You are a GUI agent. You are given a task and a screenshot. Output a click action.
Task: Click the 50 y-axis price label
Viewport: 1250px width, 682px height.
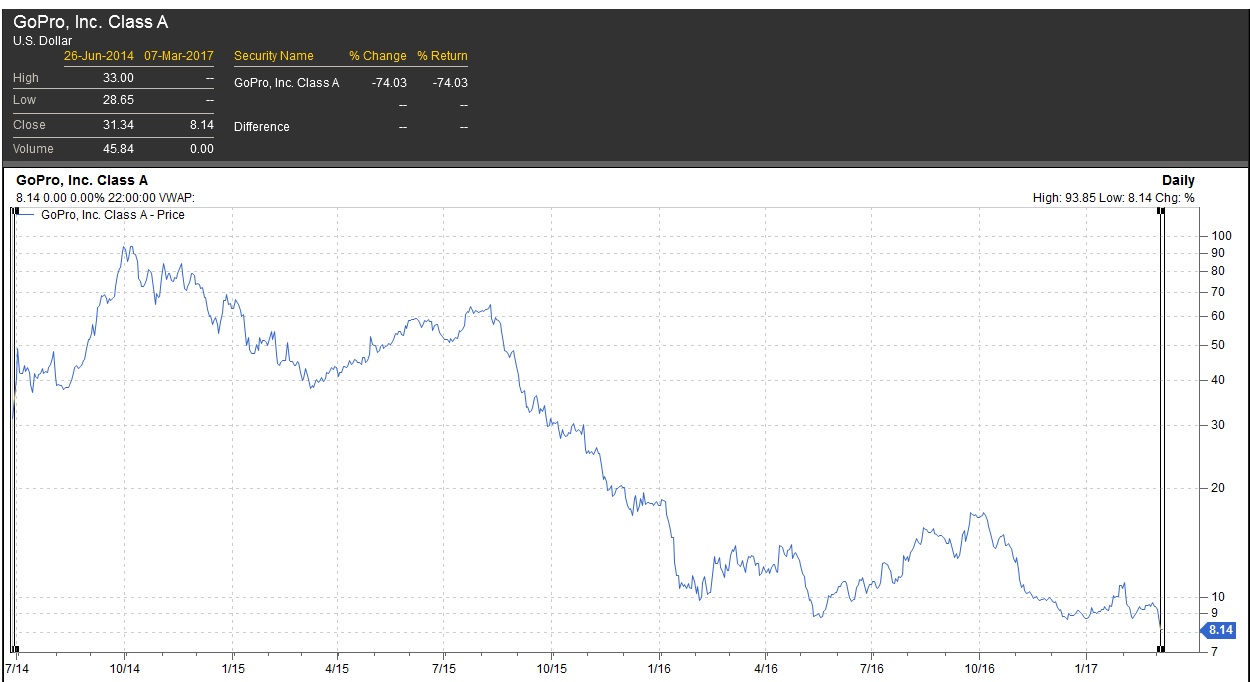[1217, 345]
